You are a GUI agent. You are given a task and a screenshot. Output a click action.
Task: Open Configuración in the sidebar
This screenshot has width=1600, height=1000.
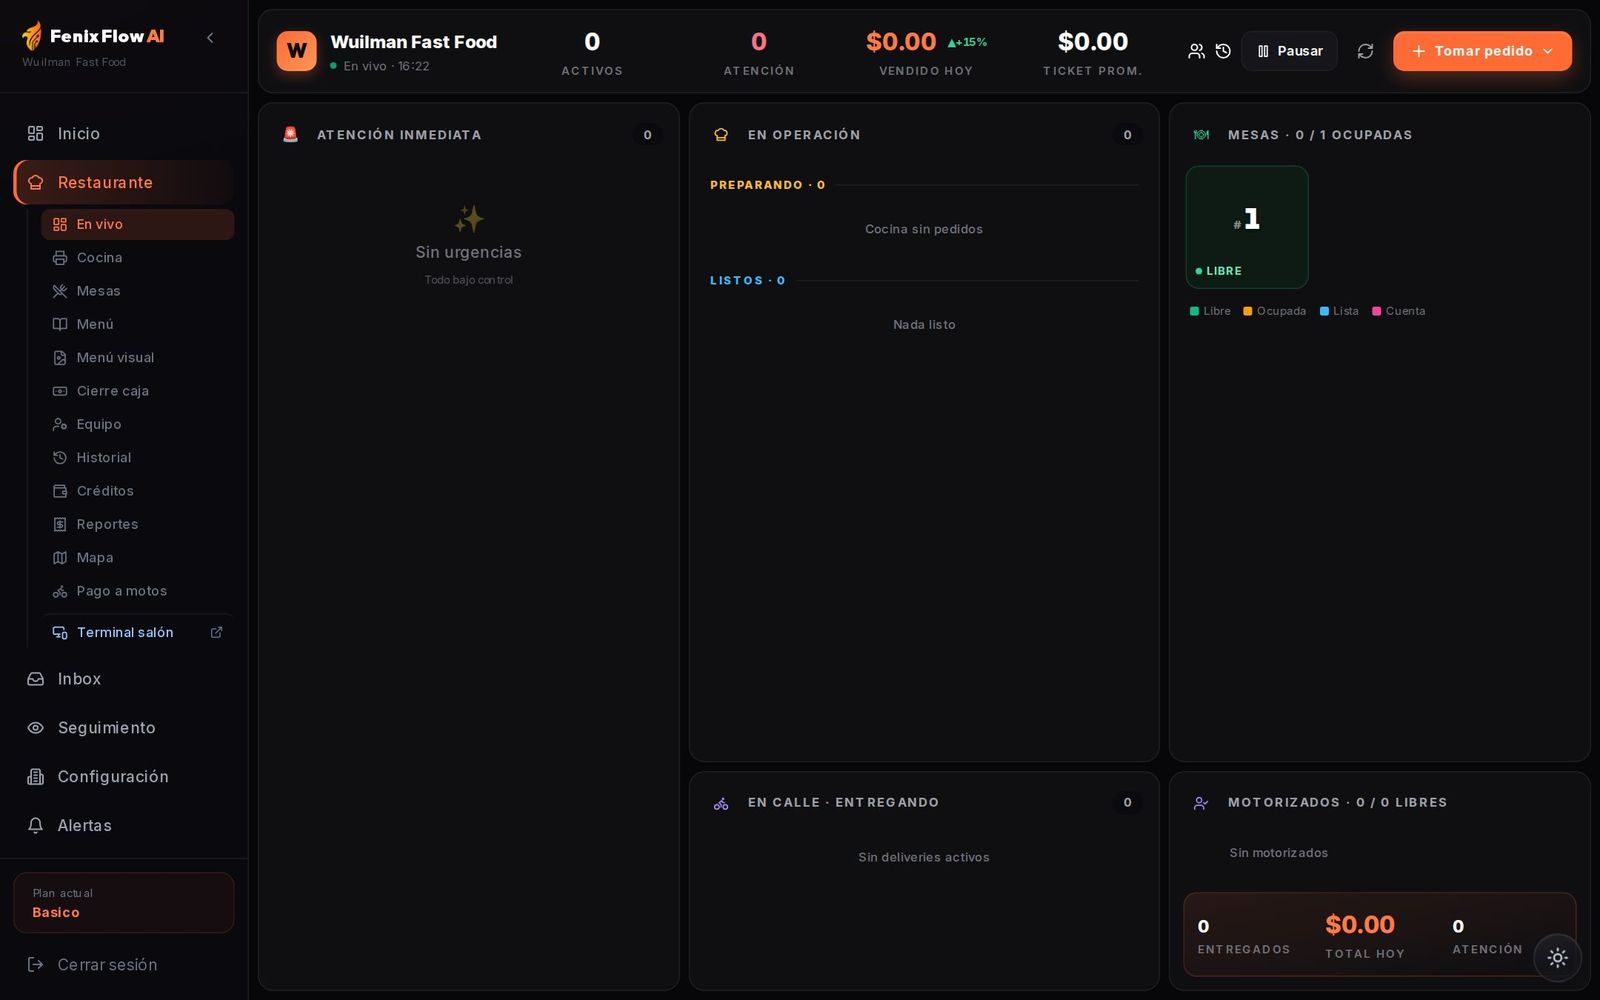click(x=124, y=777)
